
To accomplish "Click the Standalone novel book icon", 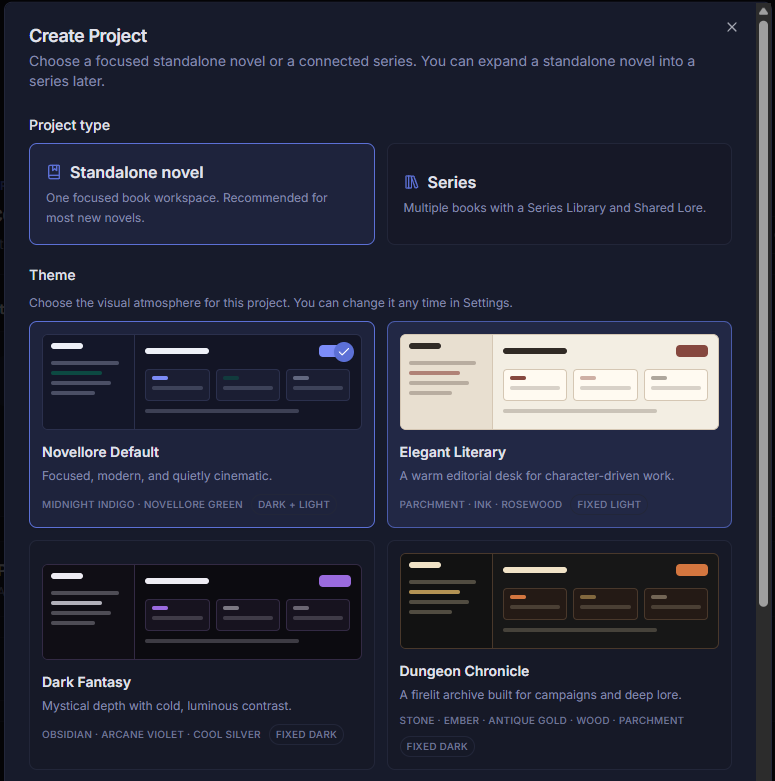I will 54,172.
